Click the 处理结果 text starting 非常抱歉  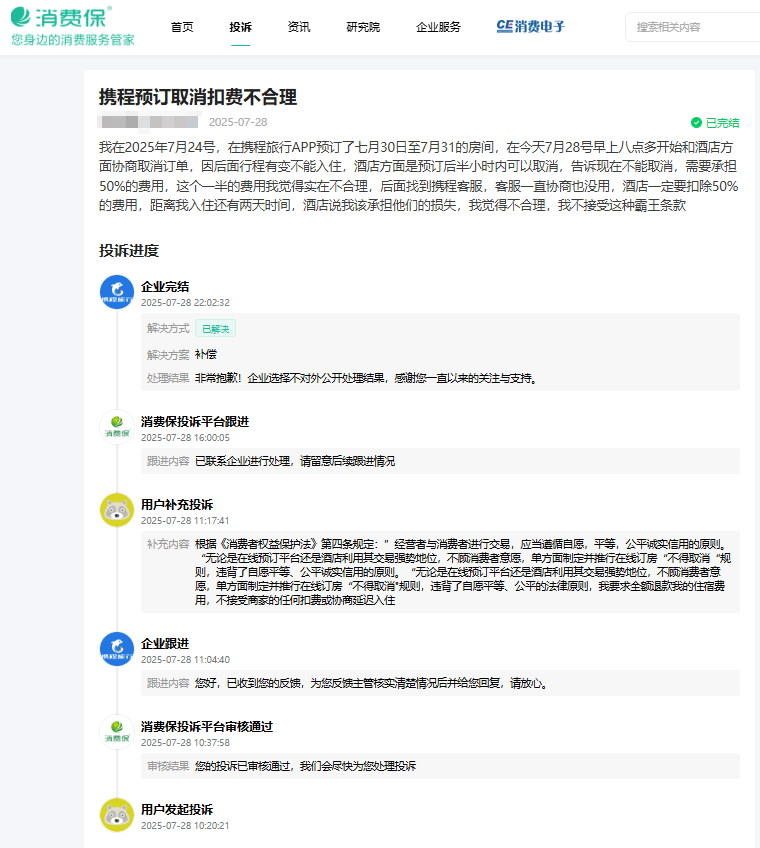[367, 378]
